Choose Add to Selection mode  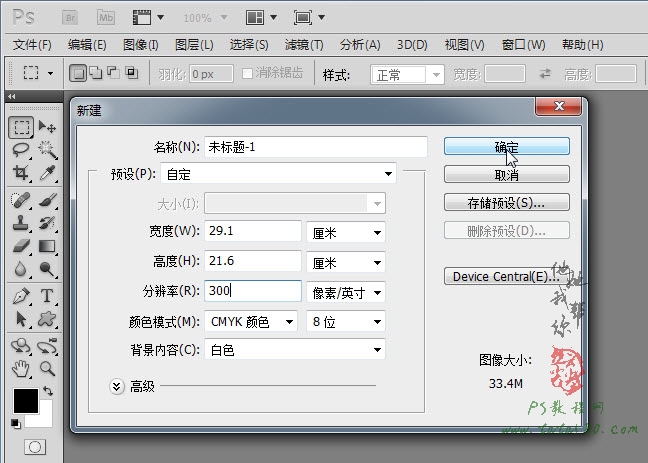[96, 73]
